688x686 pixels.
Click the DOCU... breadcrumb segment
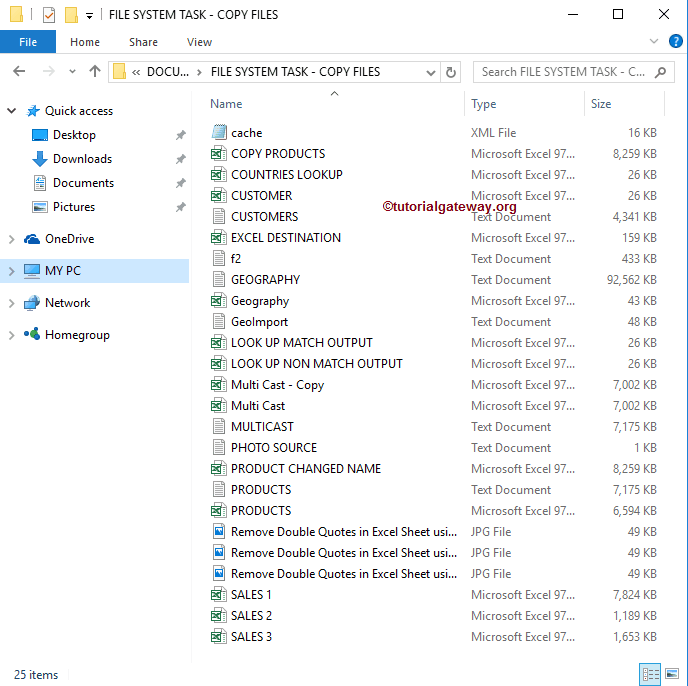point(168,72)
